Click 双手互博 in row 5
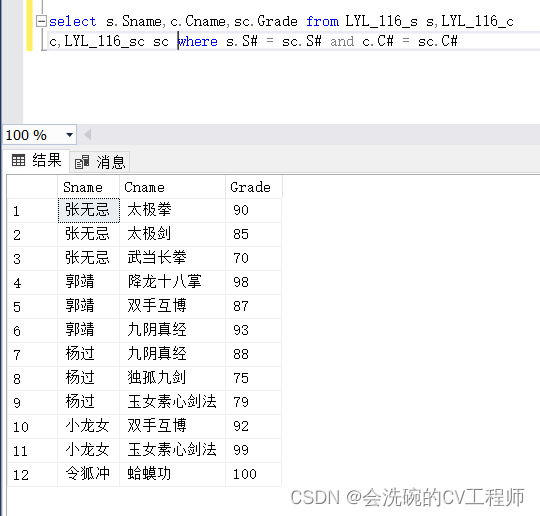 coord(173,306)
